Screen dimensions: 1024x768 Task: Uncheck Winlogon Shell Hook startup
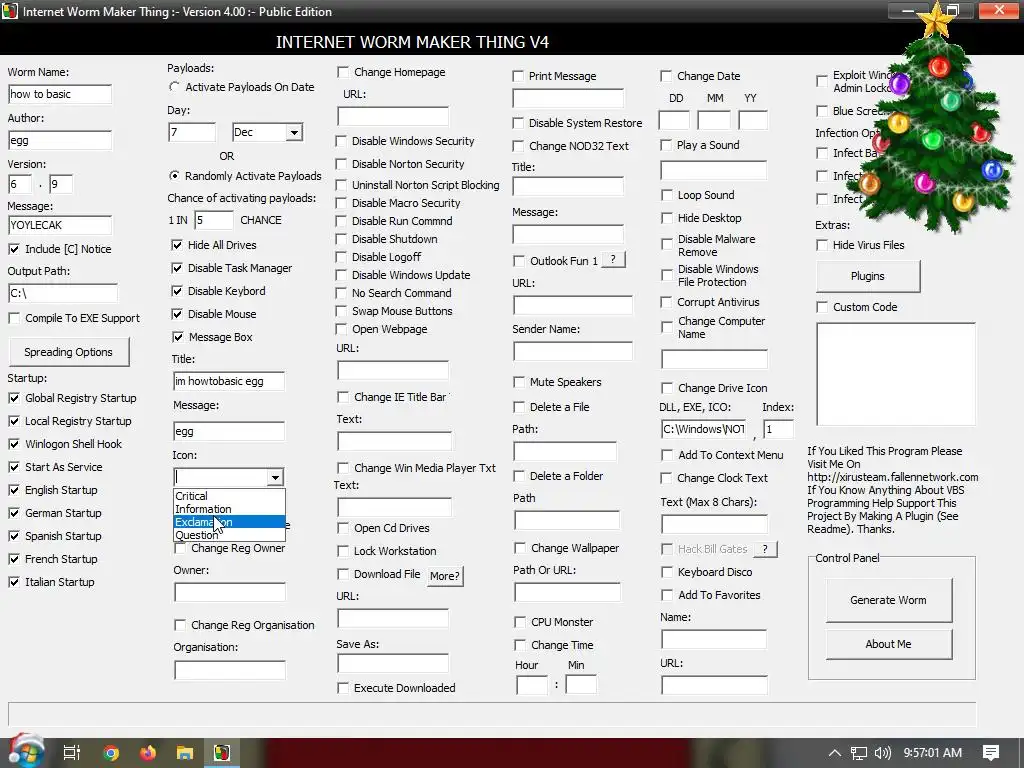tap(14, 444)
